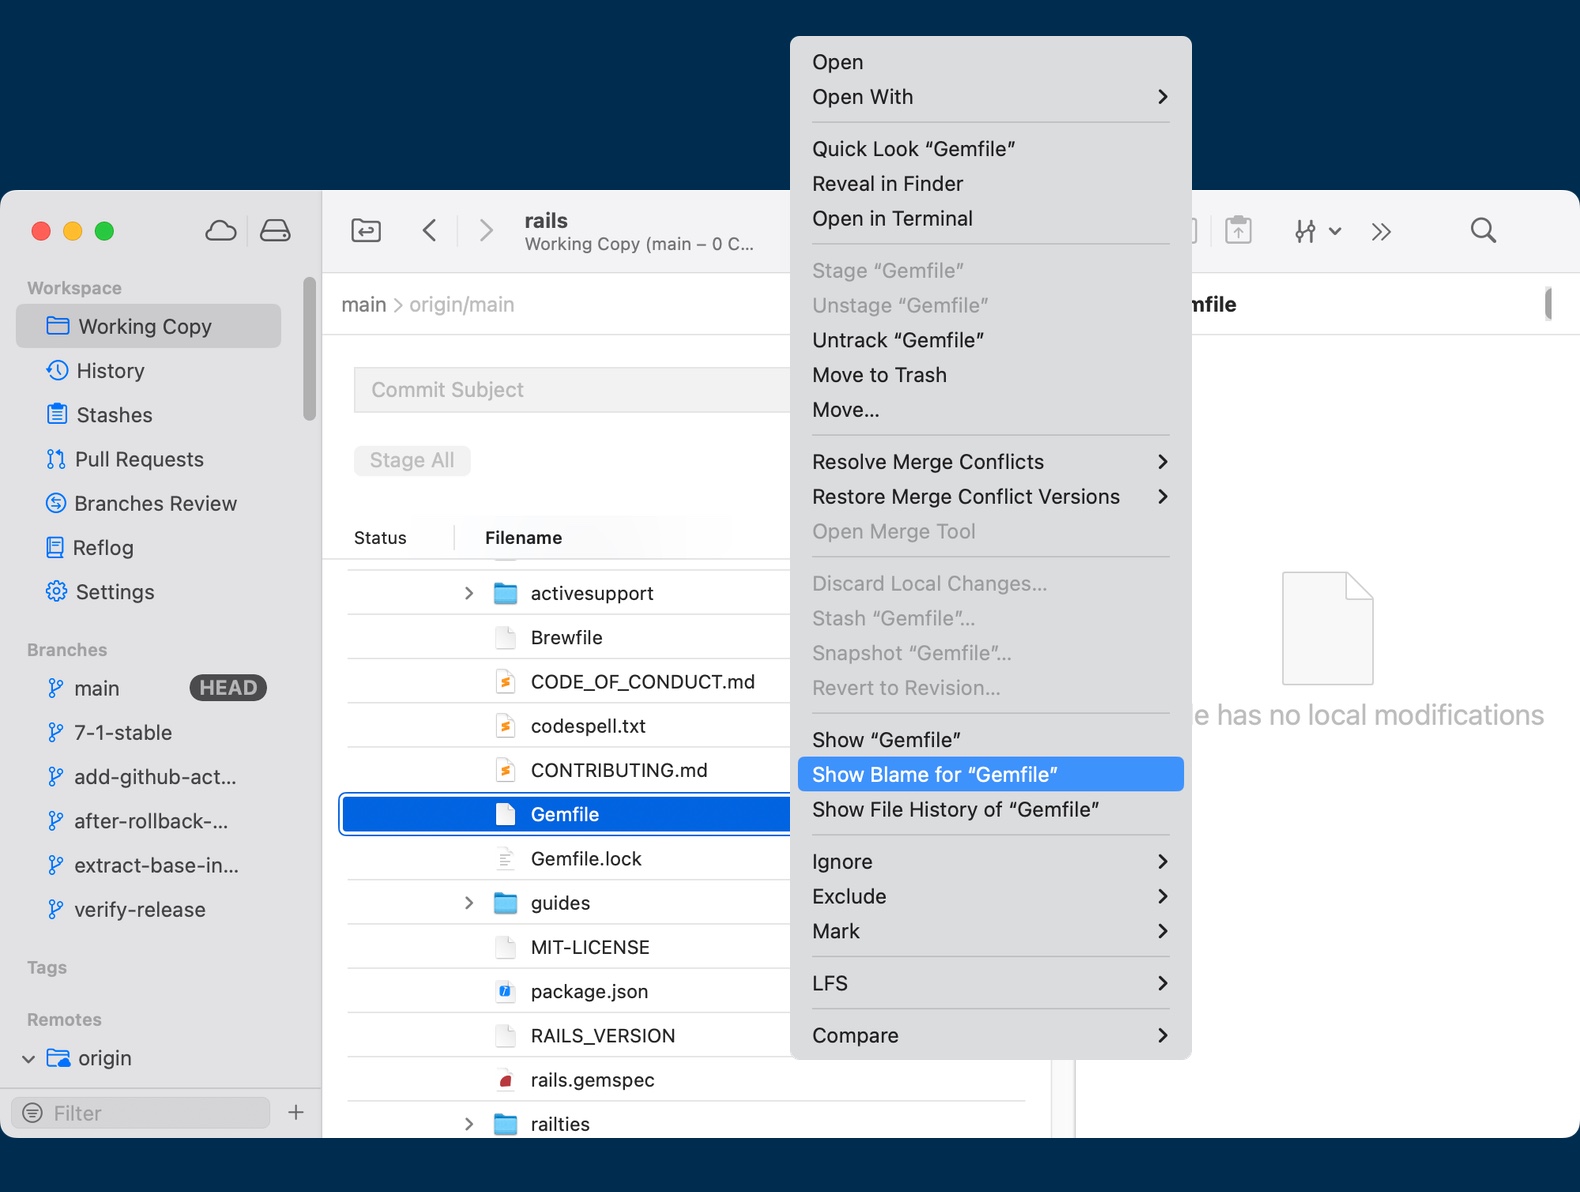Click the quick open repository toolbar icon

[366, 231]
